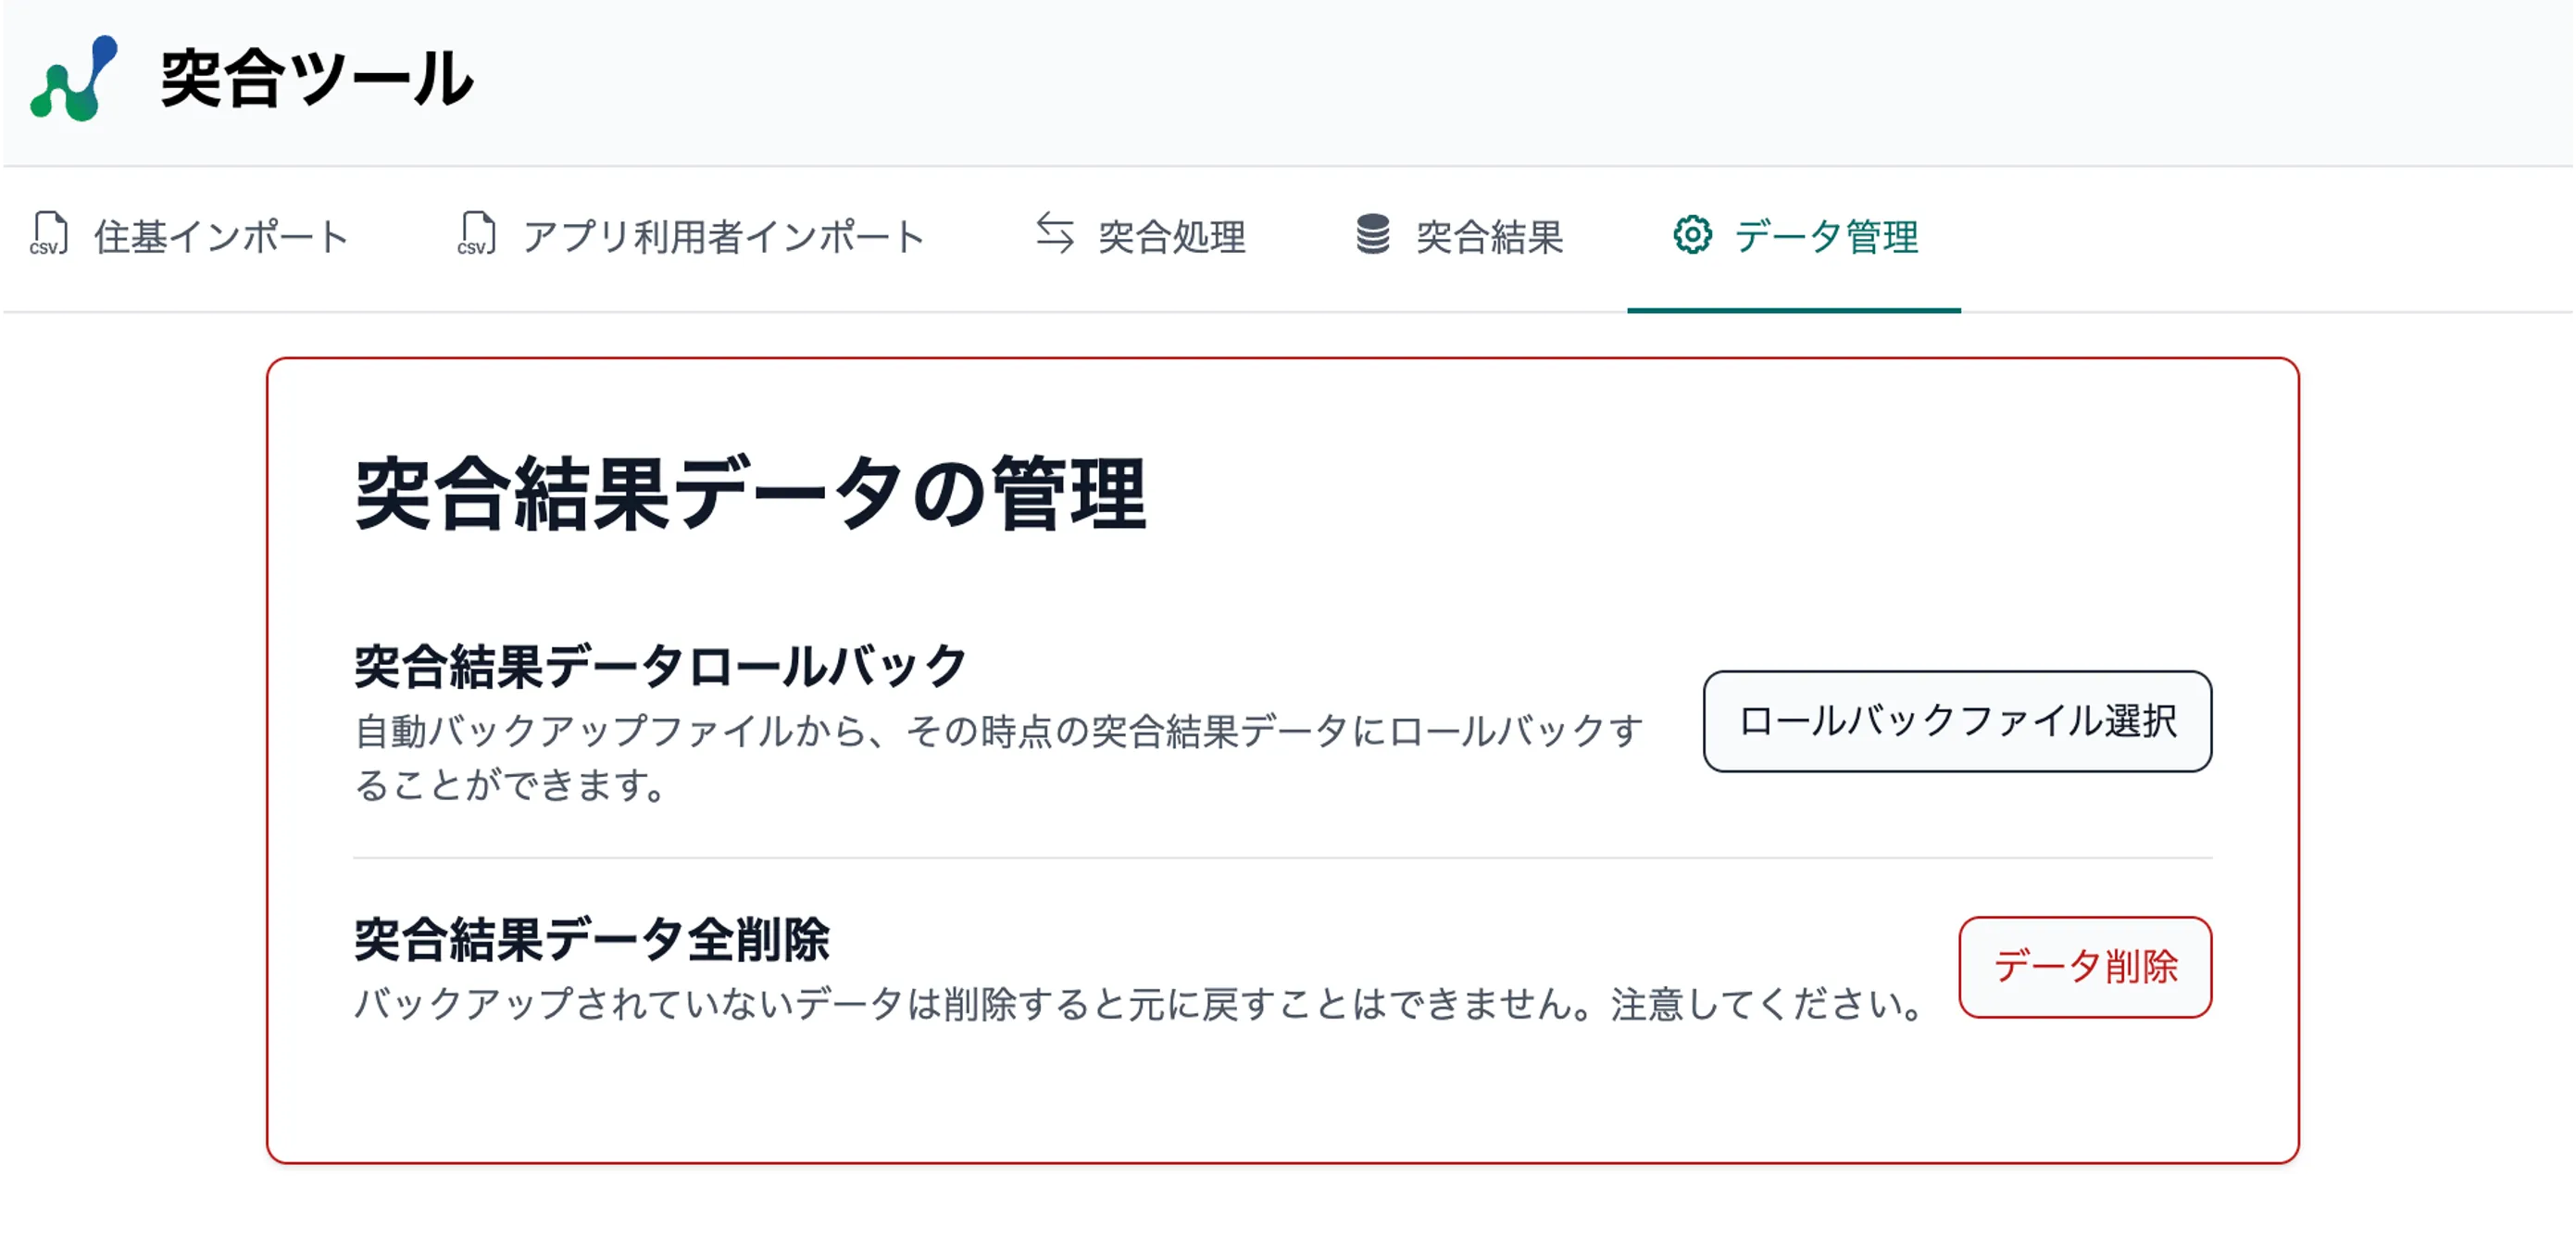The width and height of the screenshot is (2576, 1252).
Task: Click the gear icon for データ管理
Action: pyautogui.click(x=1692, y=235)
